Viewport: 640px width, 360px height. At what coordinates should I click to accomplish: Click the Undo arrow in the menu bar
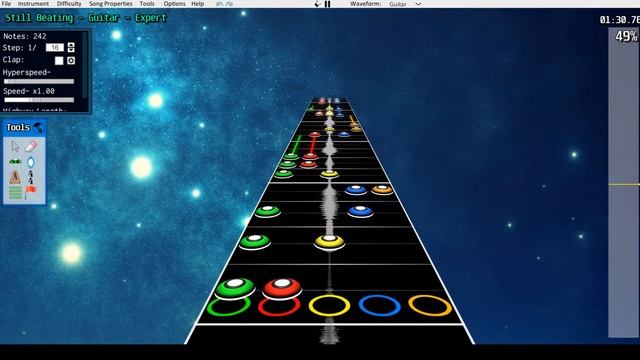(220, 4)
